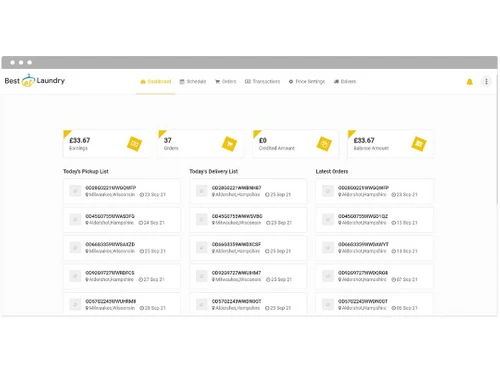Viewport: 500px width, 375px height.
Task: Open Latest Orders thumbnail for order OD66
Action: [328, 248]
